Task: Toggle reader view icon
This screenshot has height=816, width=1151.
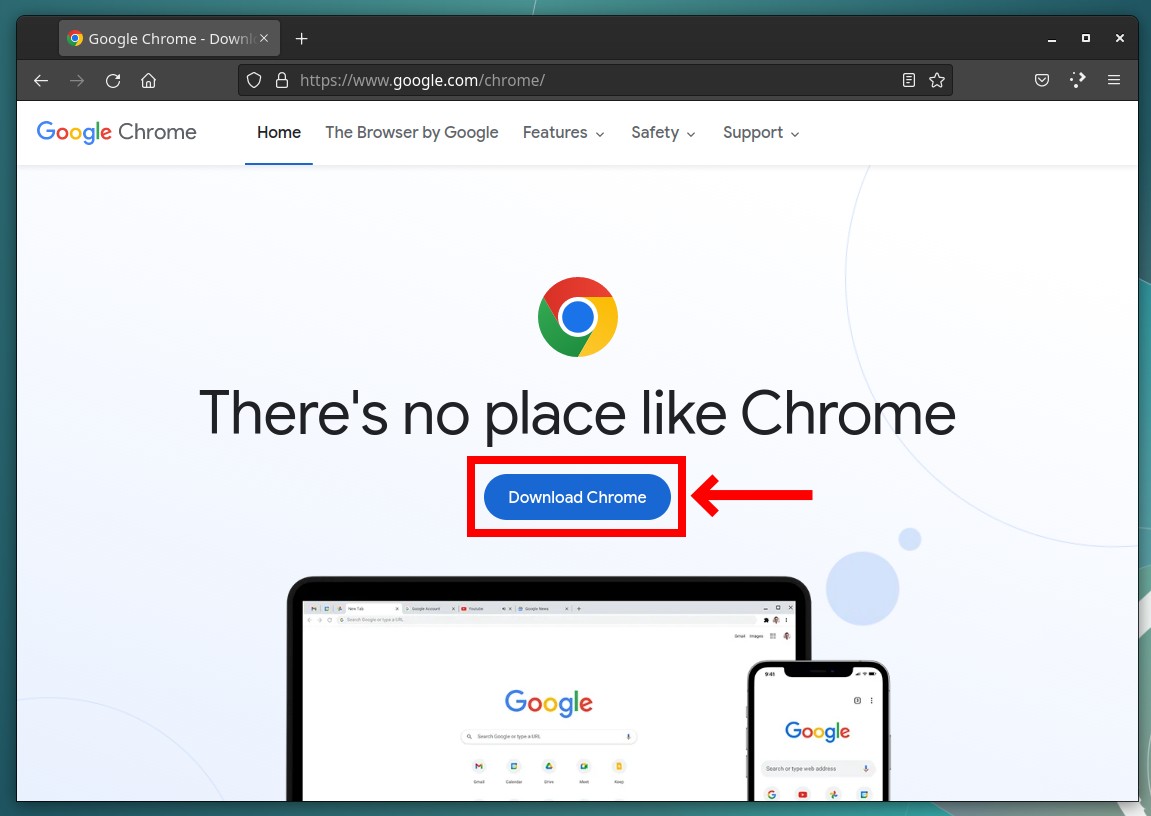Action: pos(909,80)
